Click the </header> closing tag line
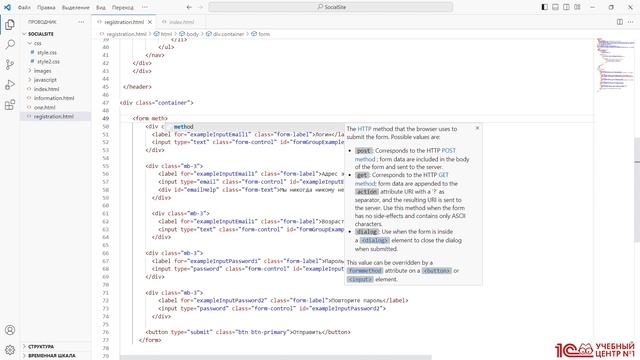Screen dimensions: 640x360 pyautogui.click(x=137, y=87)
